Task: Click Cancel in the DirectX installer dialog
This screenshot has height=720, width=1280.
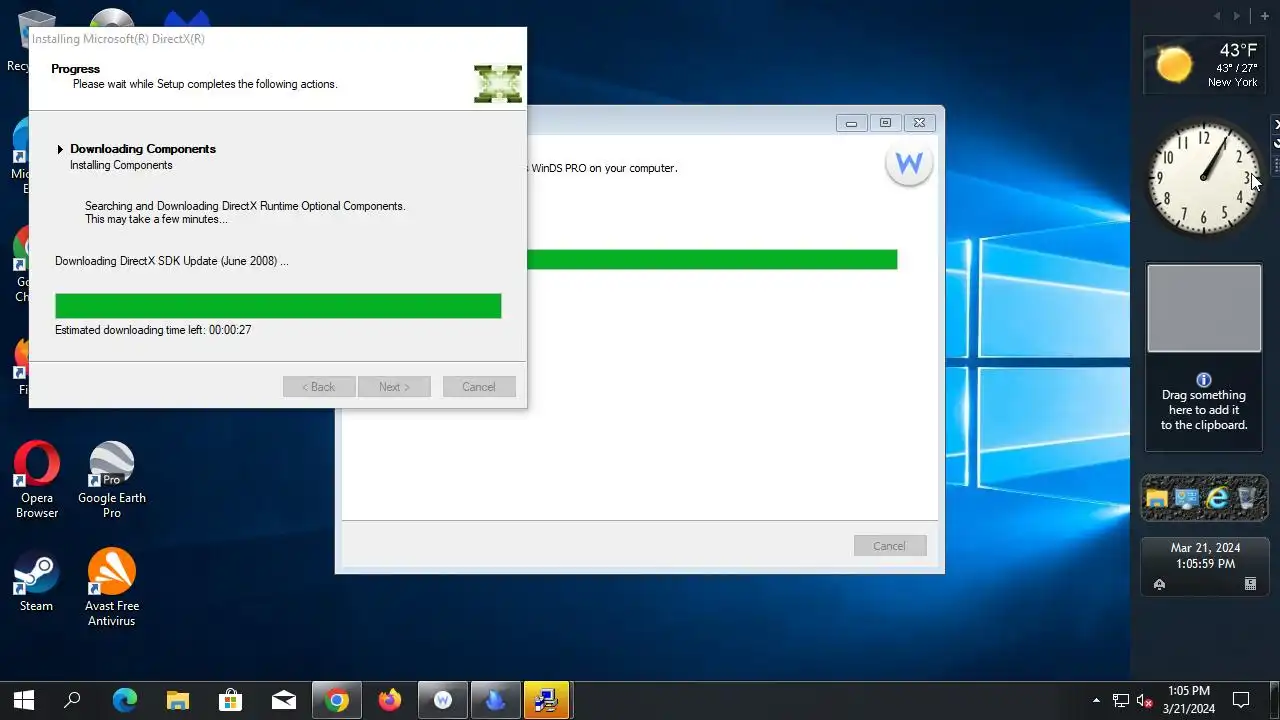Action: tap(478, 387)
